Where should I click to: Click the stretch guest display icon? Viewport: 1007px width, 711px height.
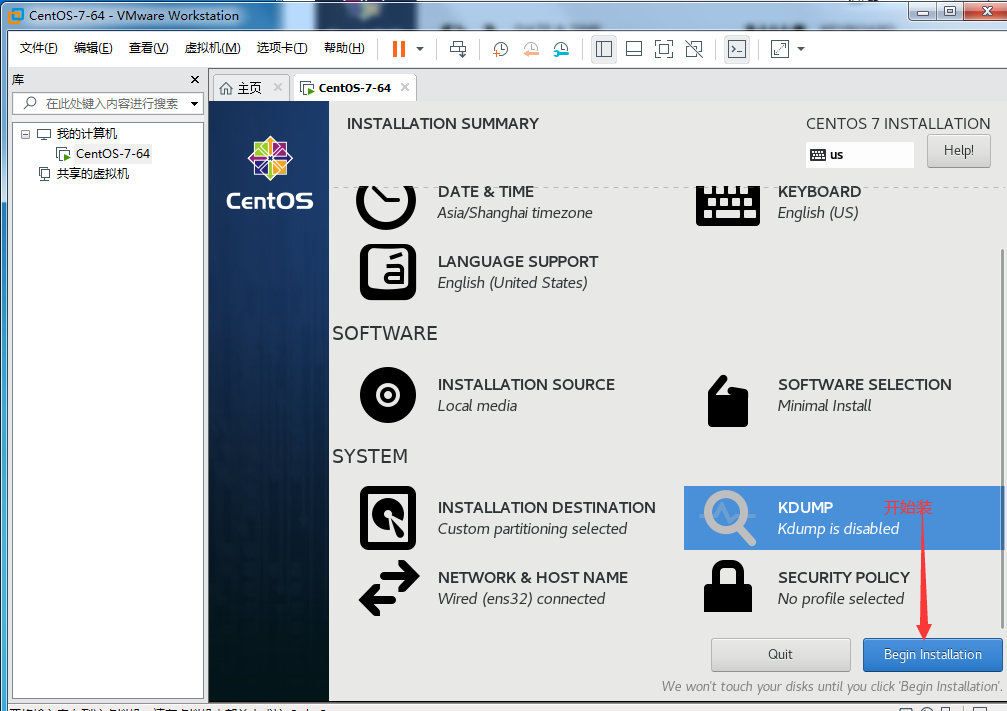click(780, 49)
